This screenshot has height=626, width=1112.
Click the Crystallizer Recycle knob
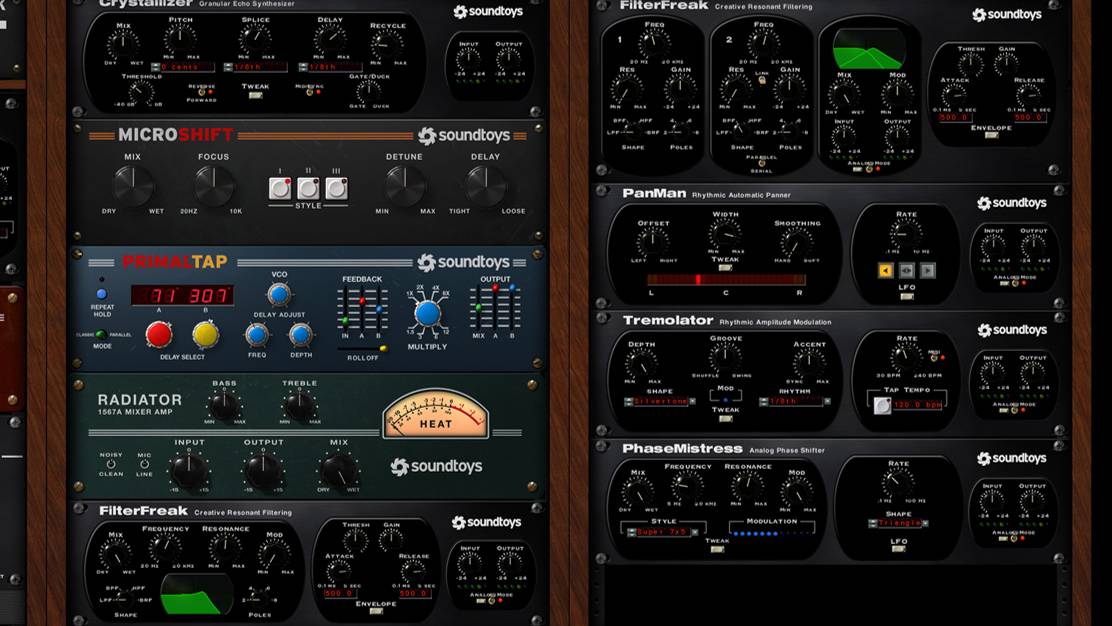(x=387, y=45)
